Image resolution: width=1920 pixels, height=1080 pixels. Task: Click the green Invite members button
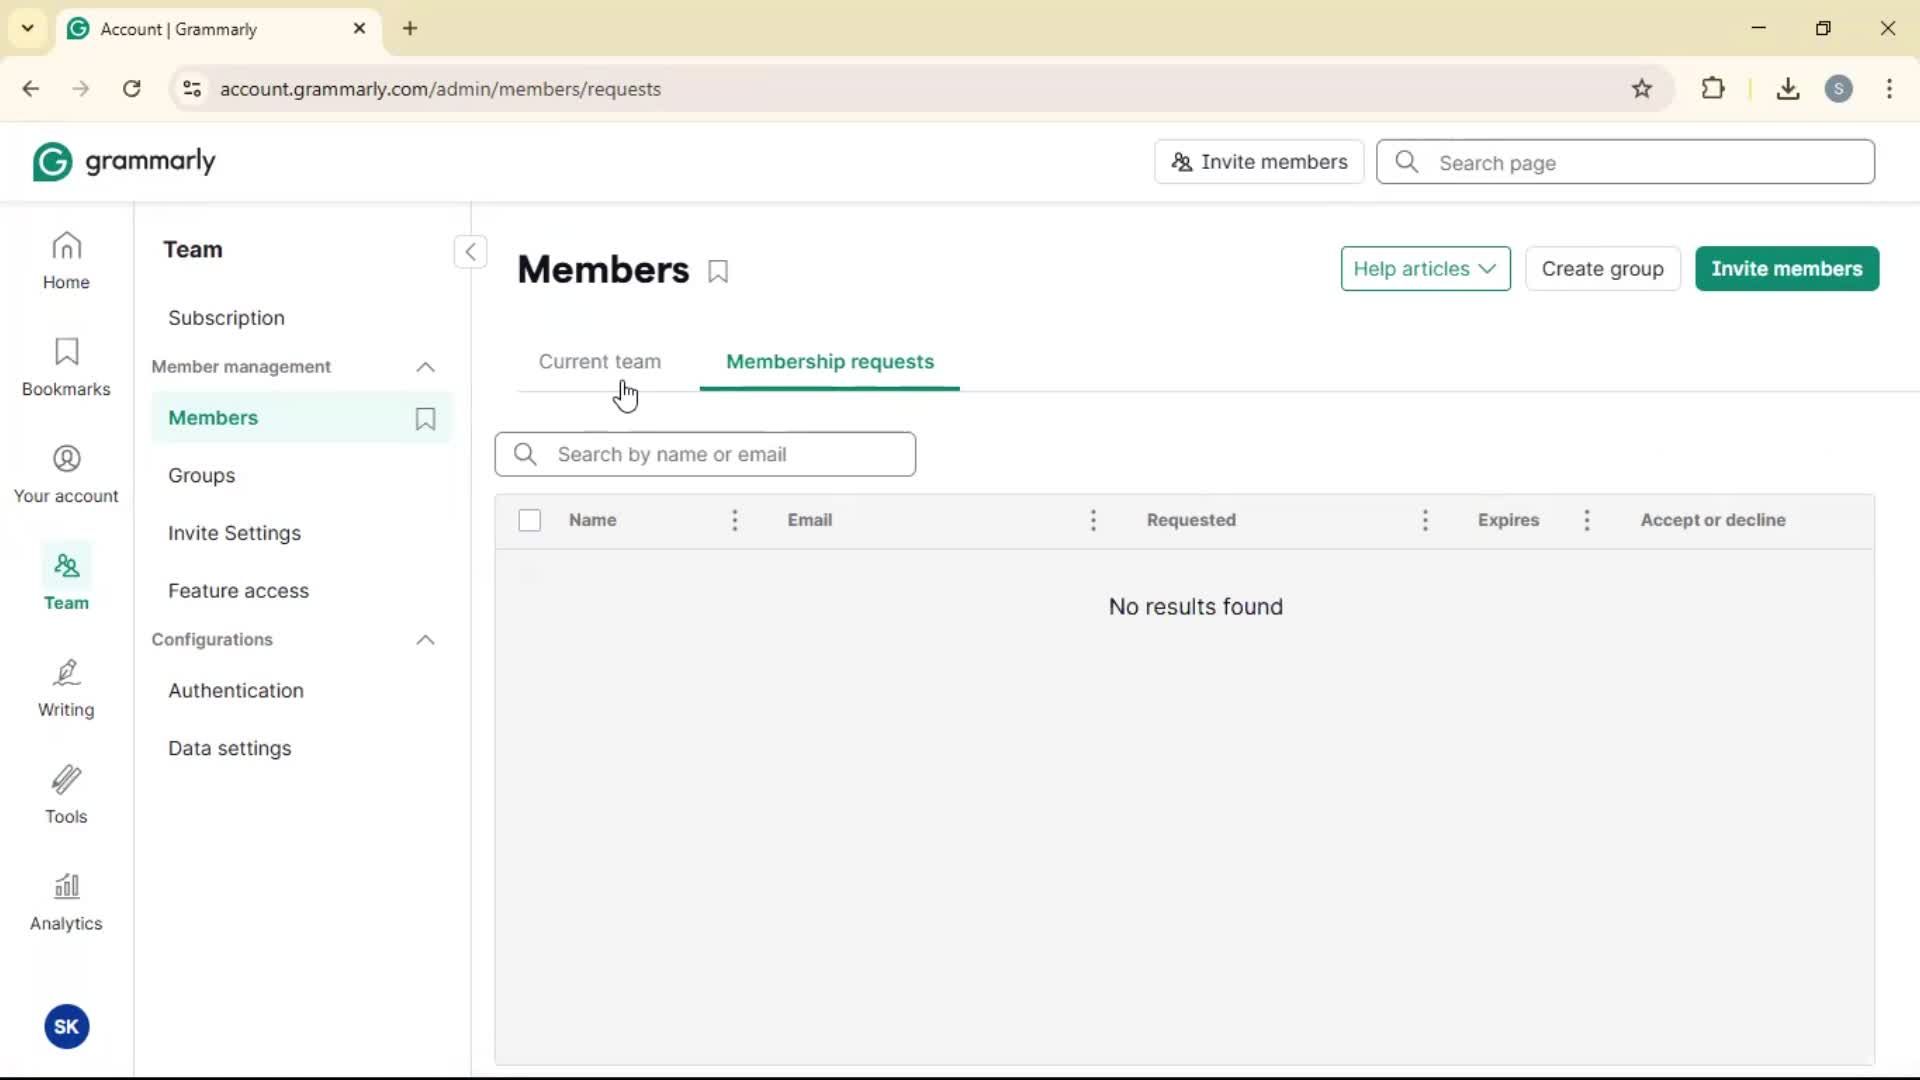pyautogui.click(x=1786, y=269)
